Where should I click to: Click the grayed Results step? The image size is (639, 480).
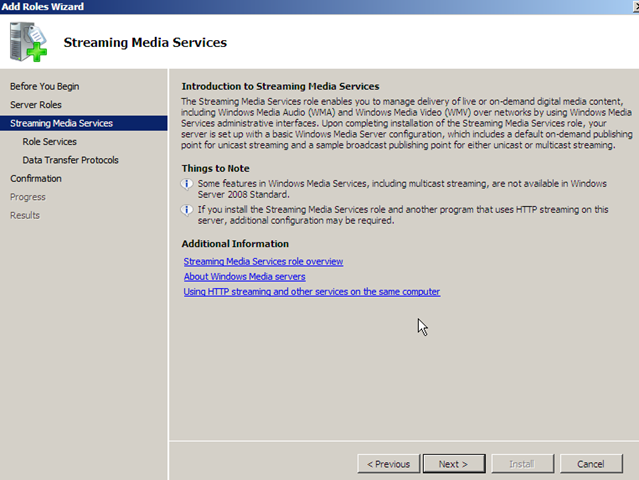pos(25,215)
